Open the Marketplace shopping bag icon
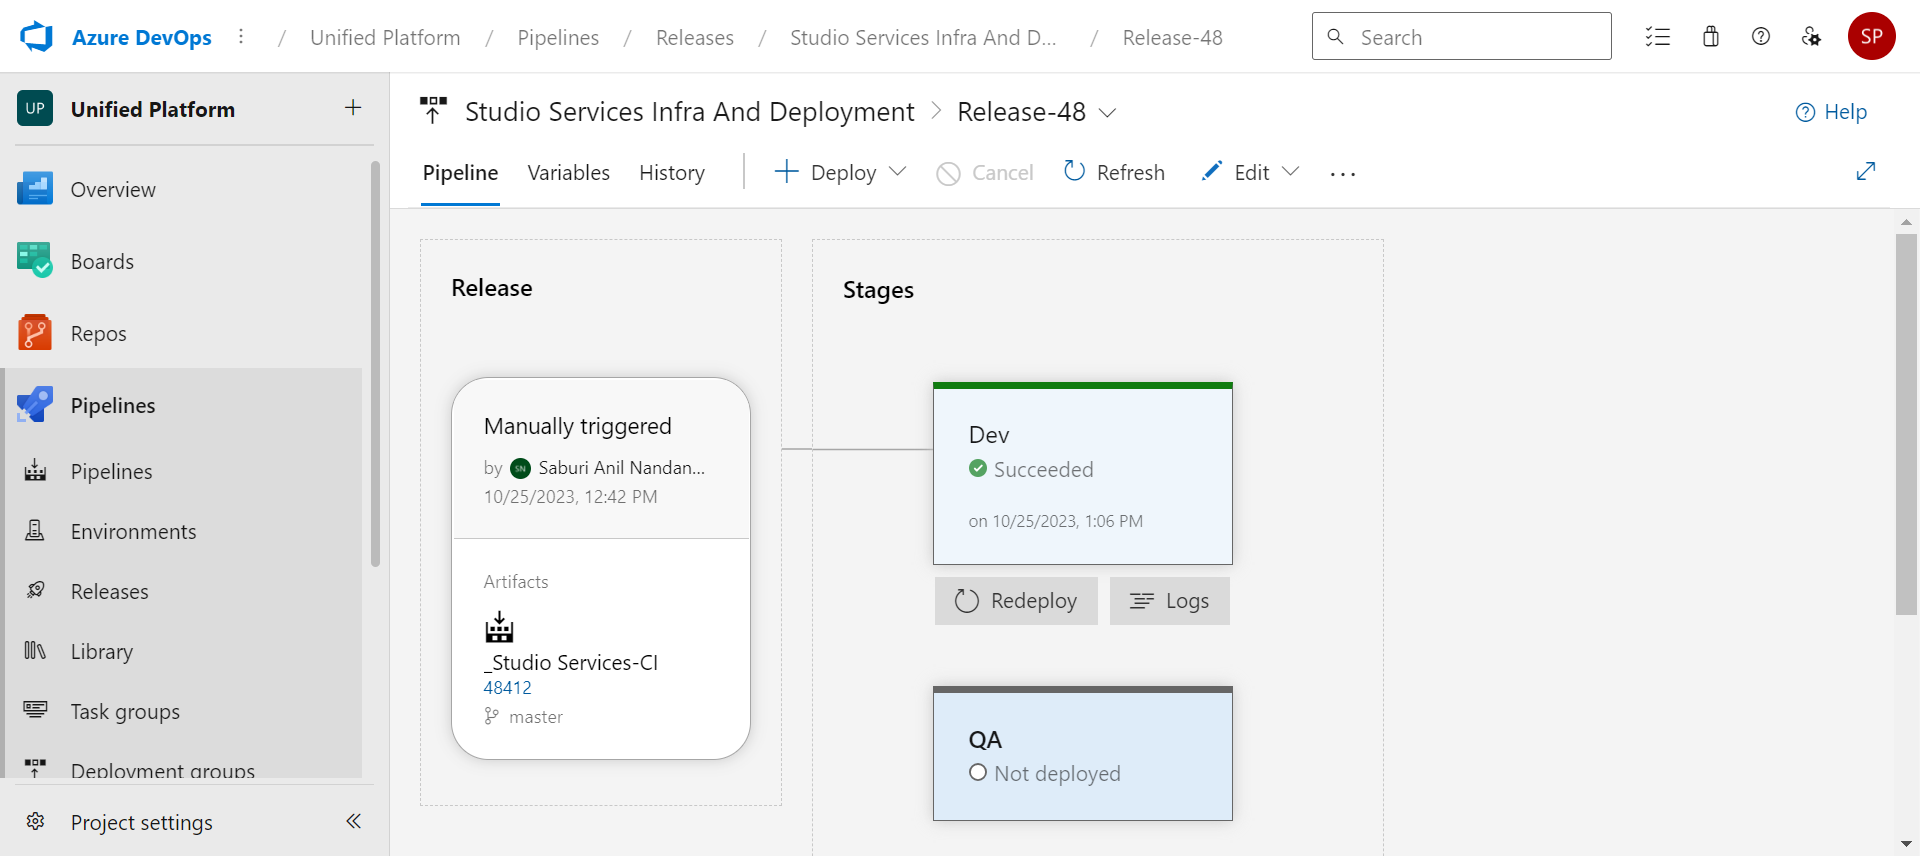Image resolution: width=1920 pixels, height=856 pixels. click(1711, 37)
